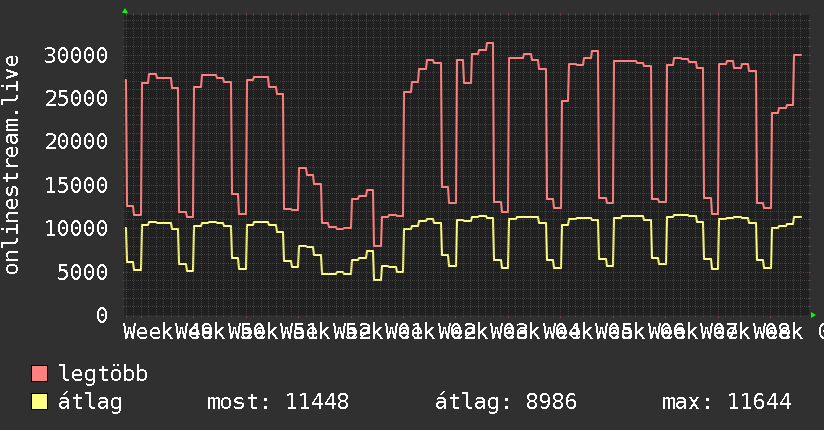The image size is (824, 430).
Task: Click the átlag: 8986 statistic
Action: pyautogui.click(x=506, y=402)
